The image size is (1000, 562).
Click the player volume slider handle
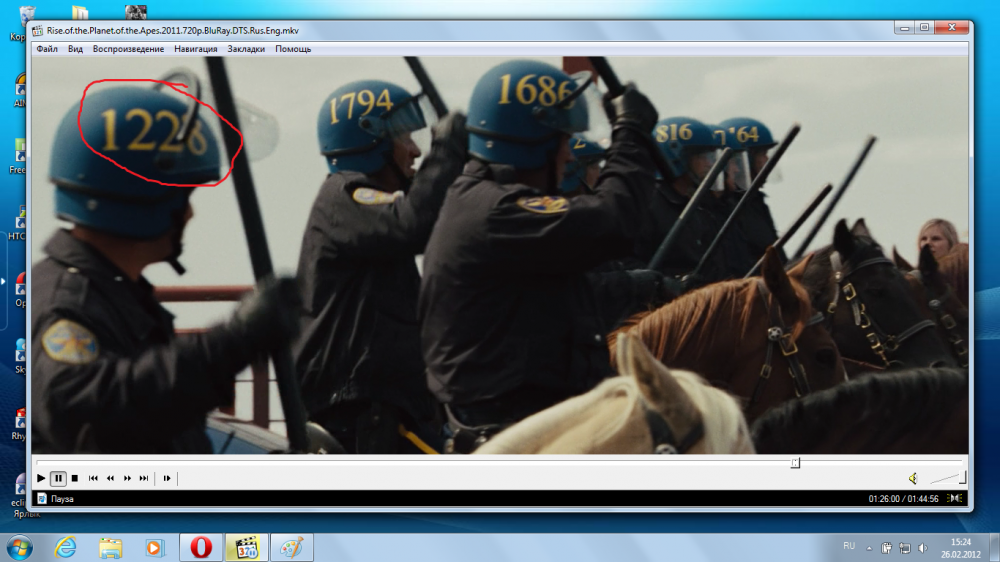(x=962, y=477)
